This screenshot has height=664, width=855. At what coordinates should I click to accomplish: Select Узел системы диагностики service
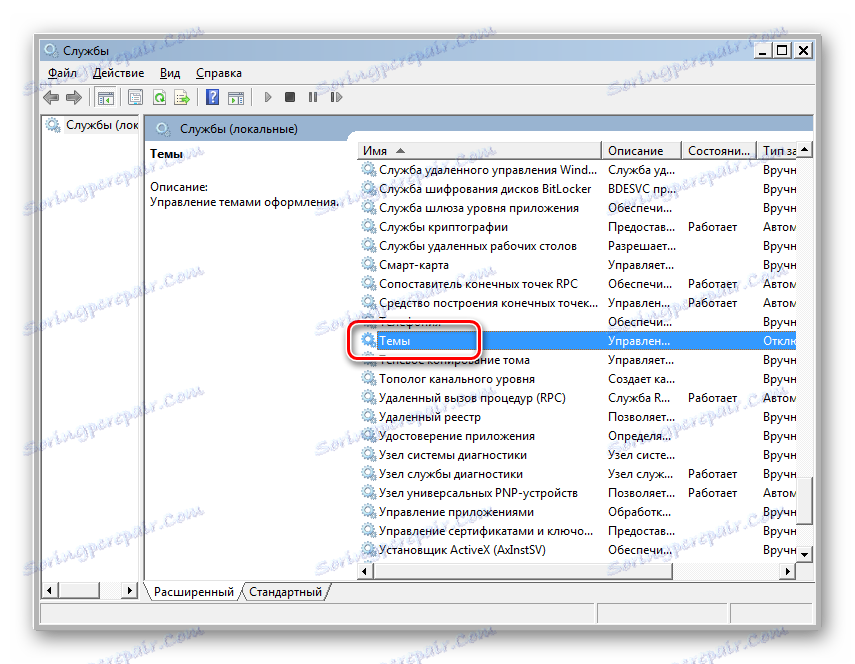pos(577,455)
